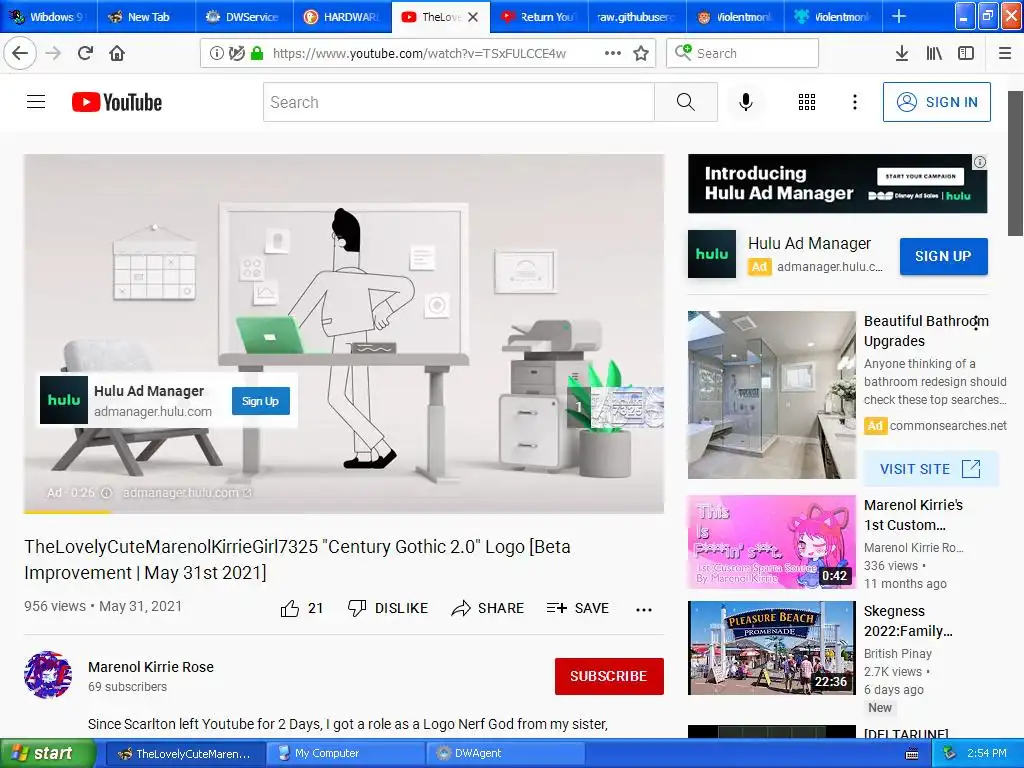Click the taskbar Firefox TheLovelyCuteMaren window
This screenshot has width=1024, height=768.
pyautogui.click(x=185, y=754)
